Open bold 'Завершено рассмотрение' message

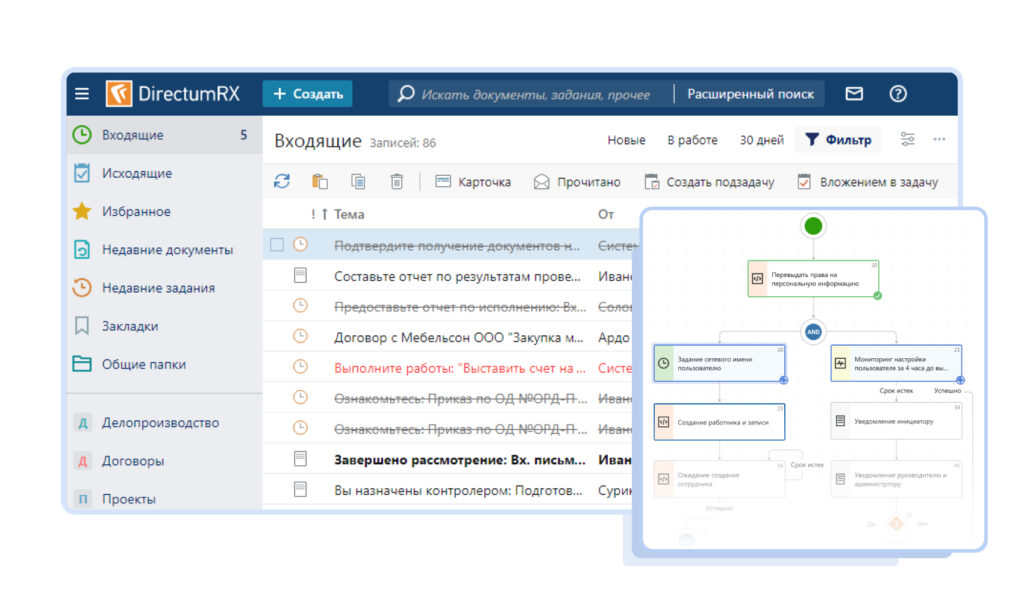pos(460,460)
